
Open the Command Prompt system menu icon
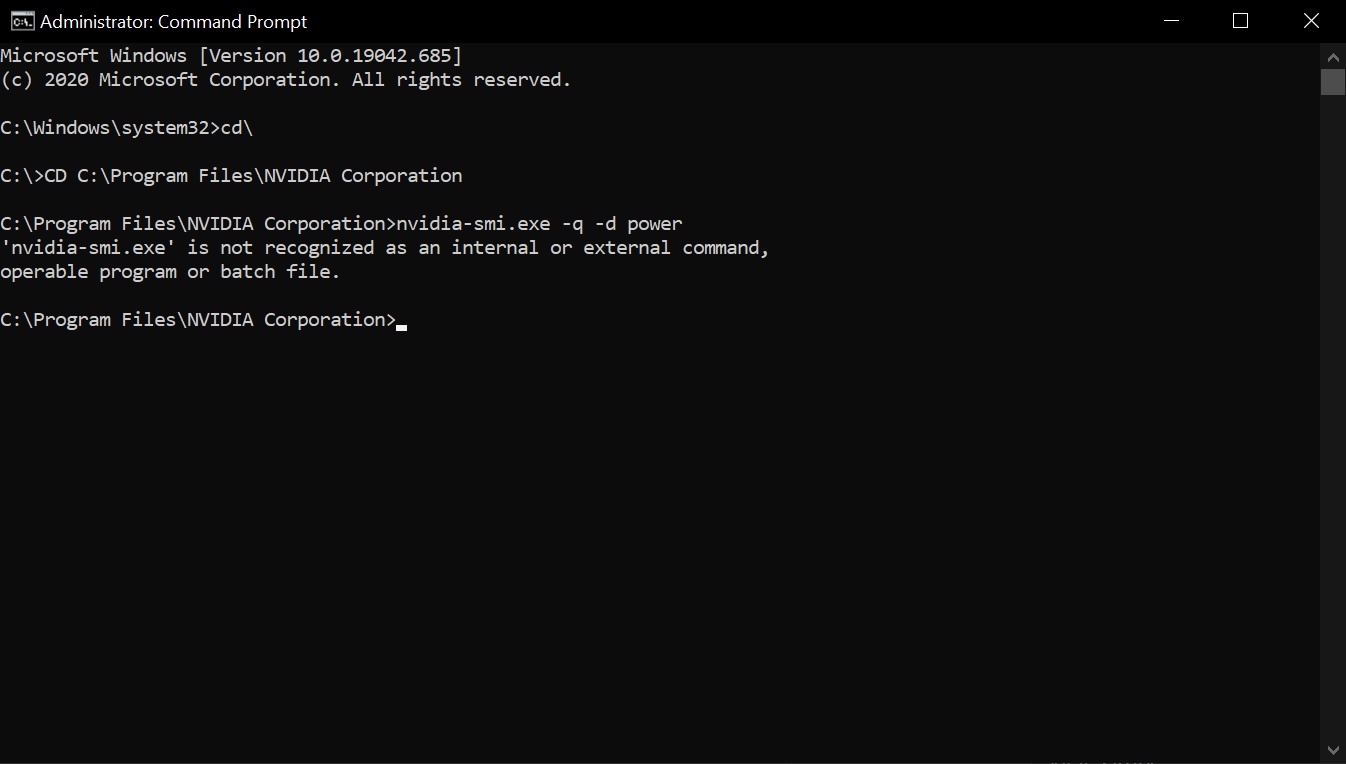[20, 21]
